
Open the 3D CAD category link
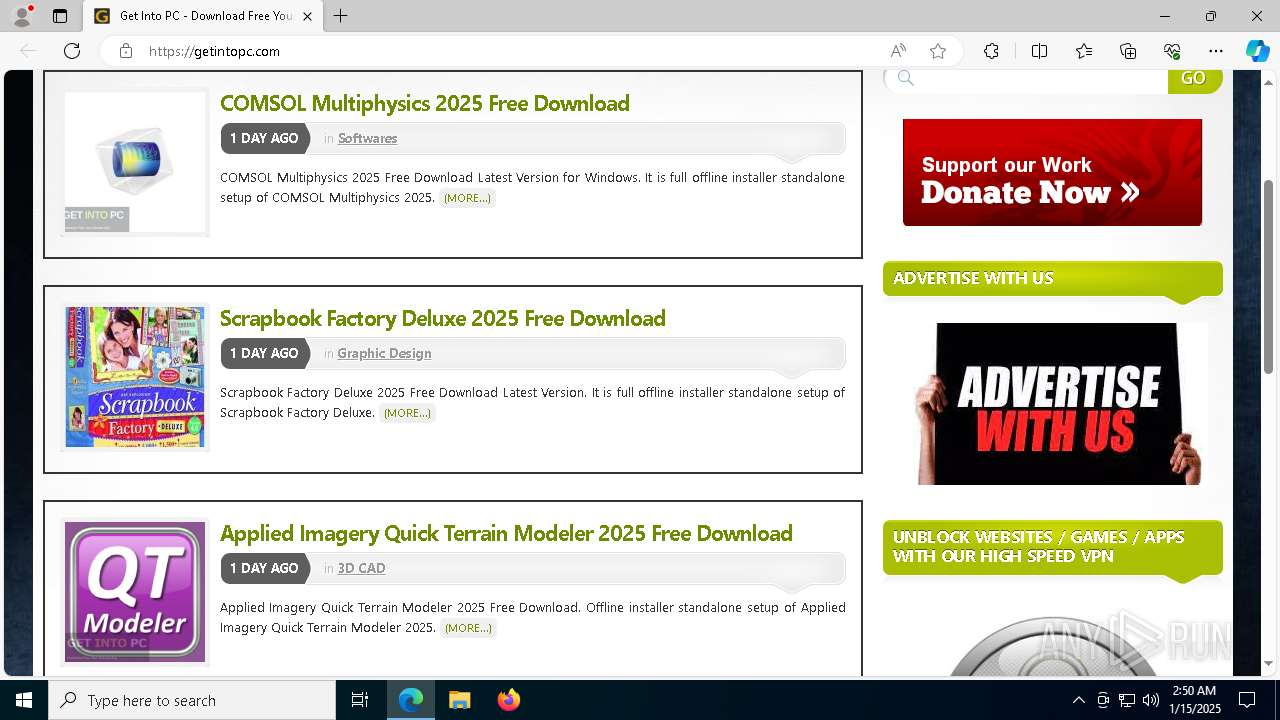coord(361,568)
